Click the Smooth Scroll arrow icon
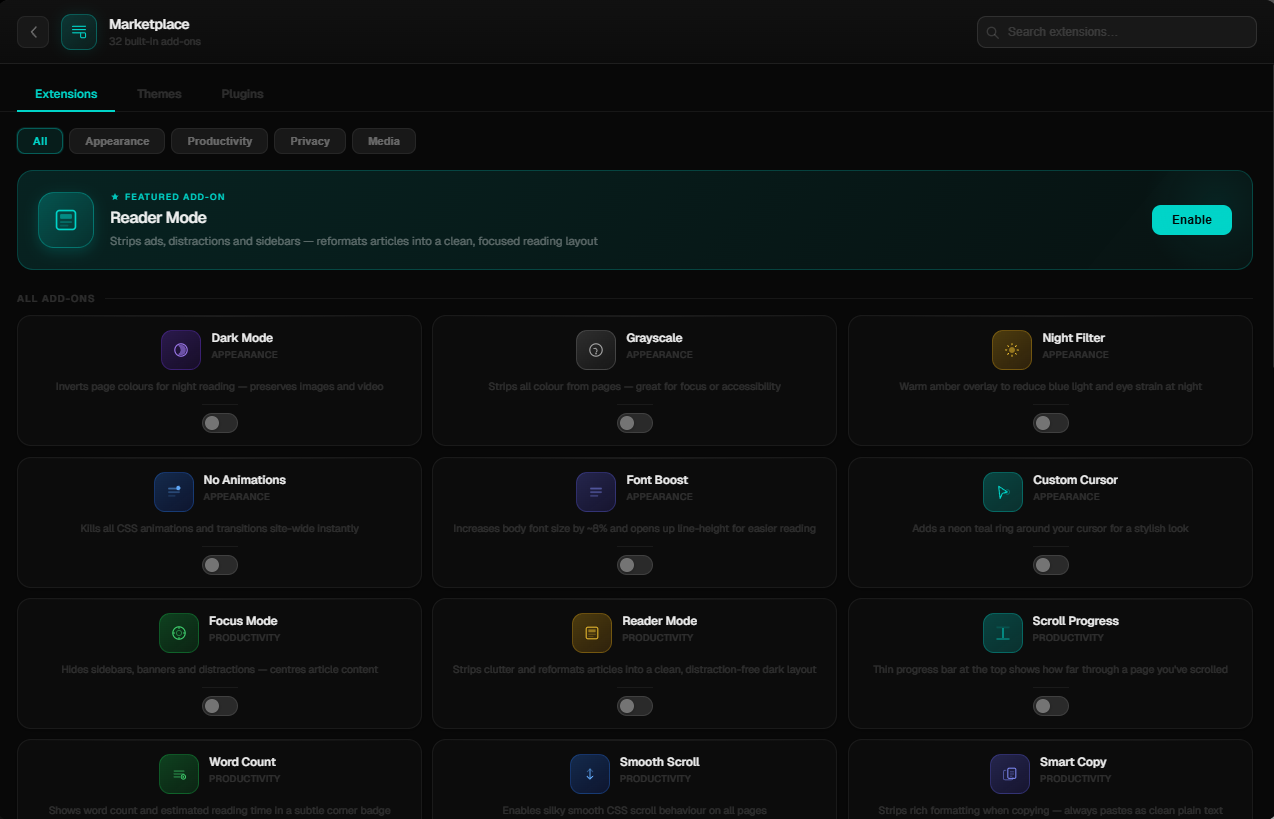 point(590,773)
